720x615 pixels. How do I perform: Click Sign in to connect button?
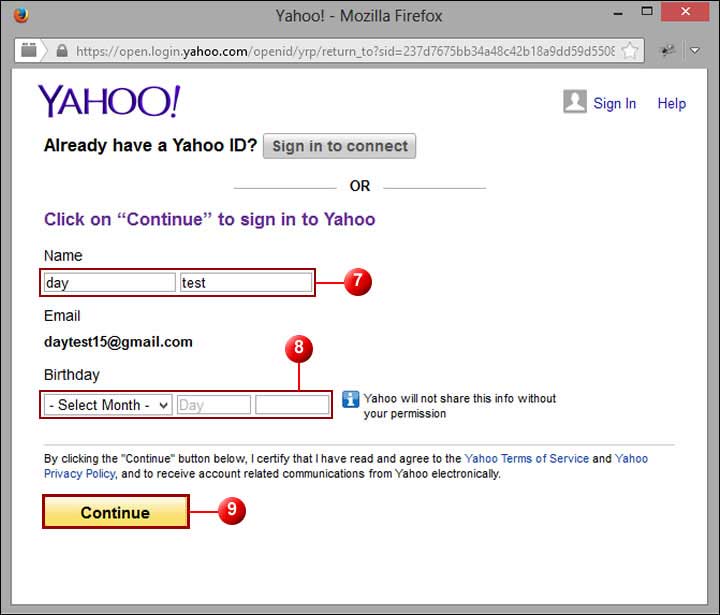point(339,146)
